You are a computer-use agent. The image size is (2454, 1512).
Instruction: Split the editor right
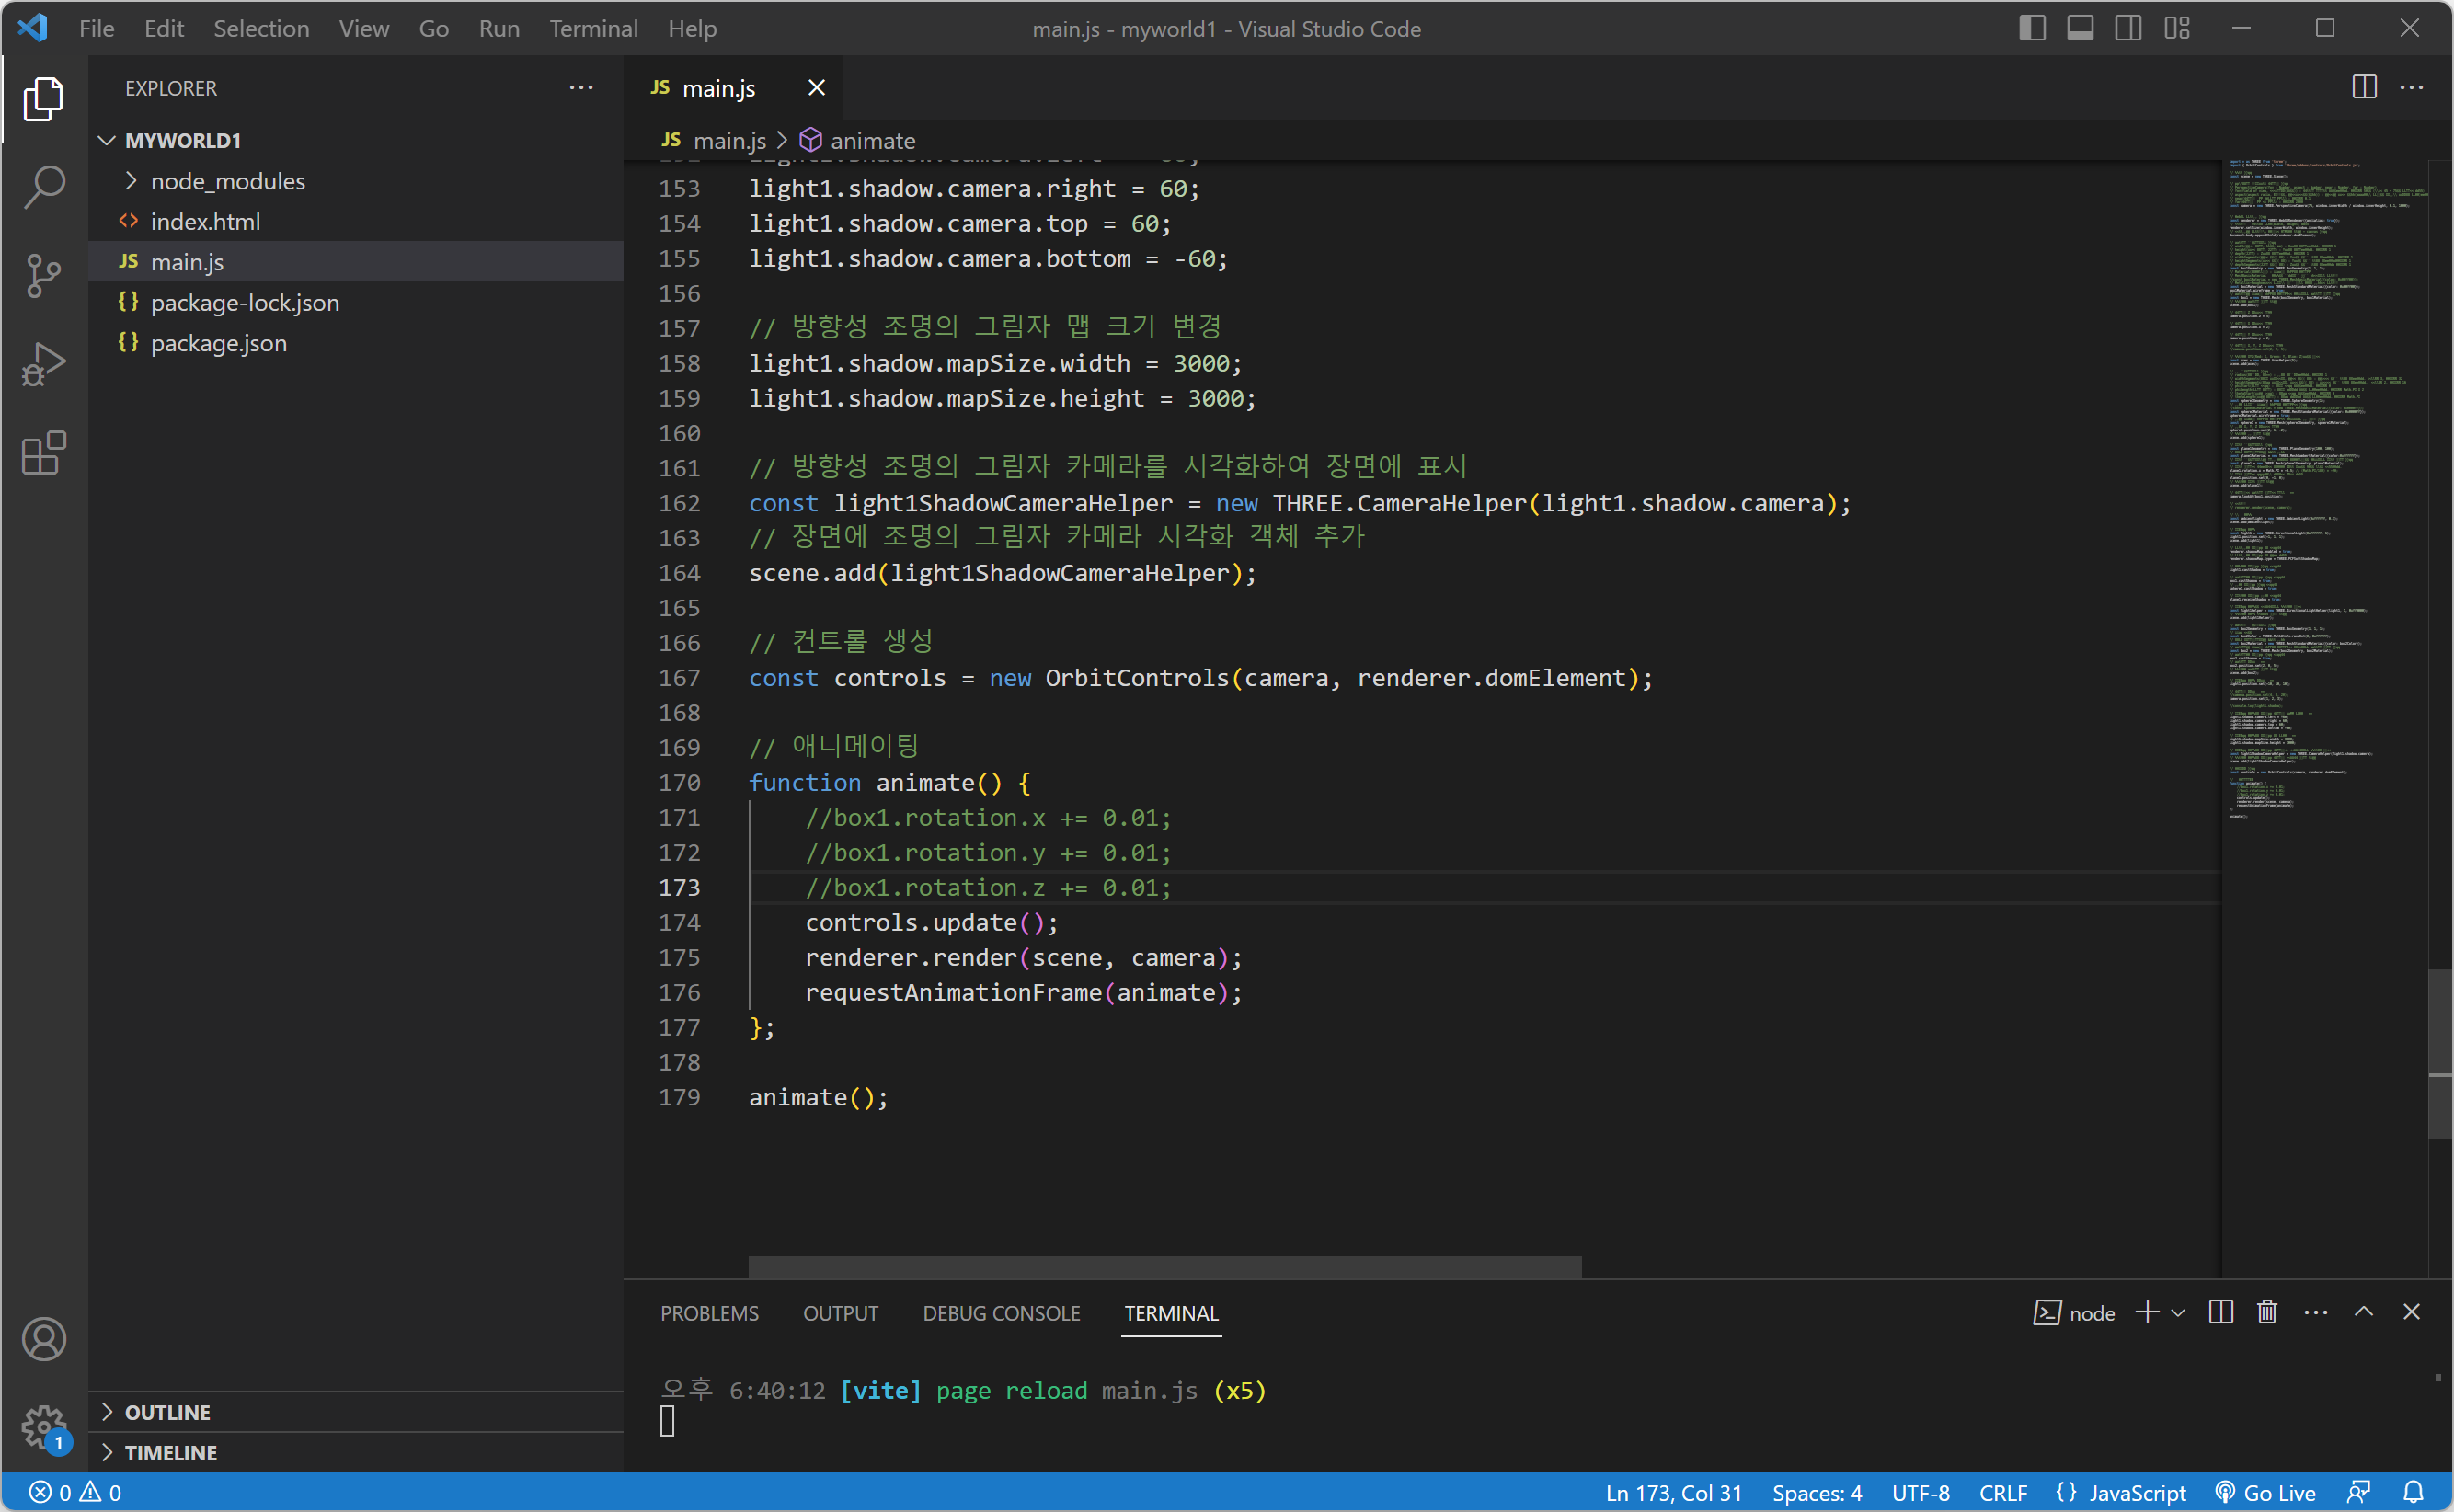(2364, 87)
